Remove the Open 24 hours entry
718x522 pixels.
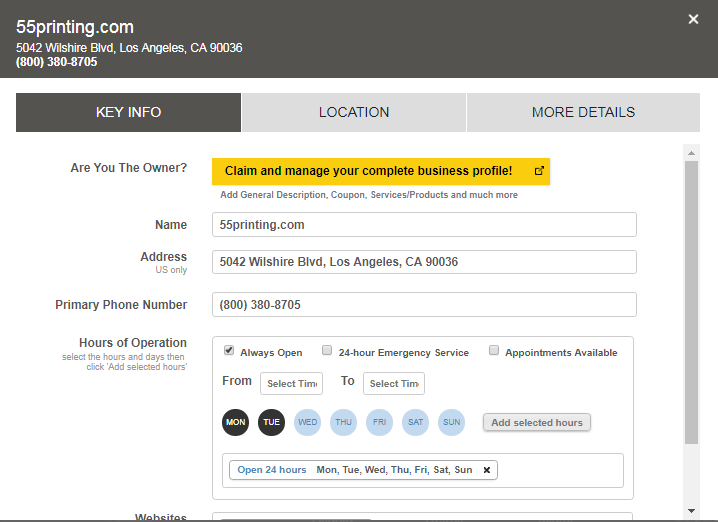[x=487, y=470]
